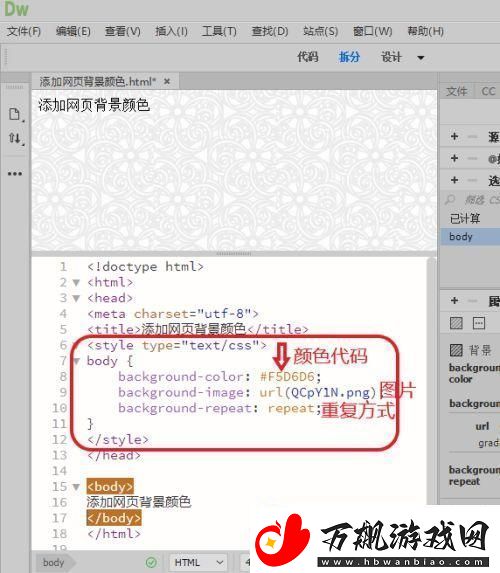Click the repeat value on line 10
Image resolution: width=500 pixels, height=573 pixels.
click(291, 408)
